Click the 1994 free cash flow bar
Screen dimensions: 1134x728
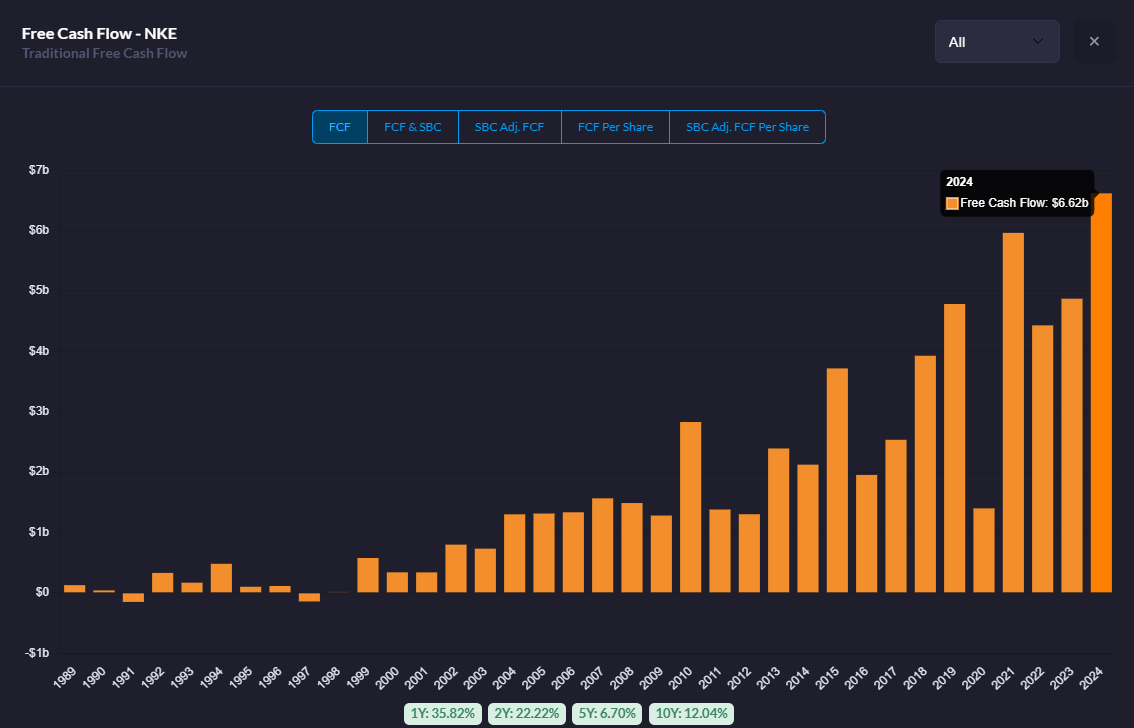point(221,578)
